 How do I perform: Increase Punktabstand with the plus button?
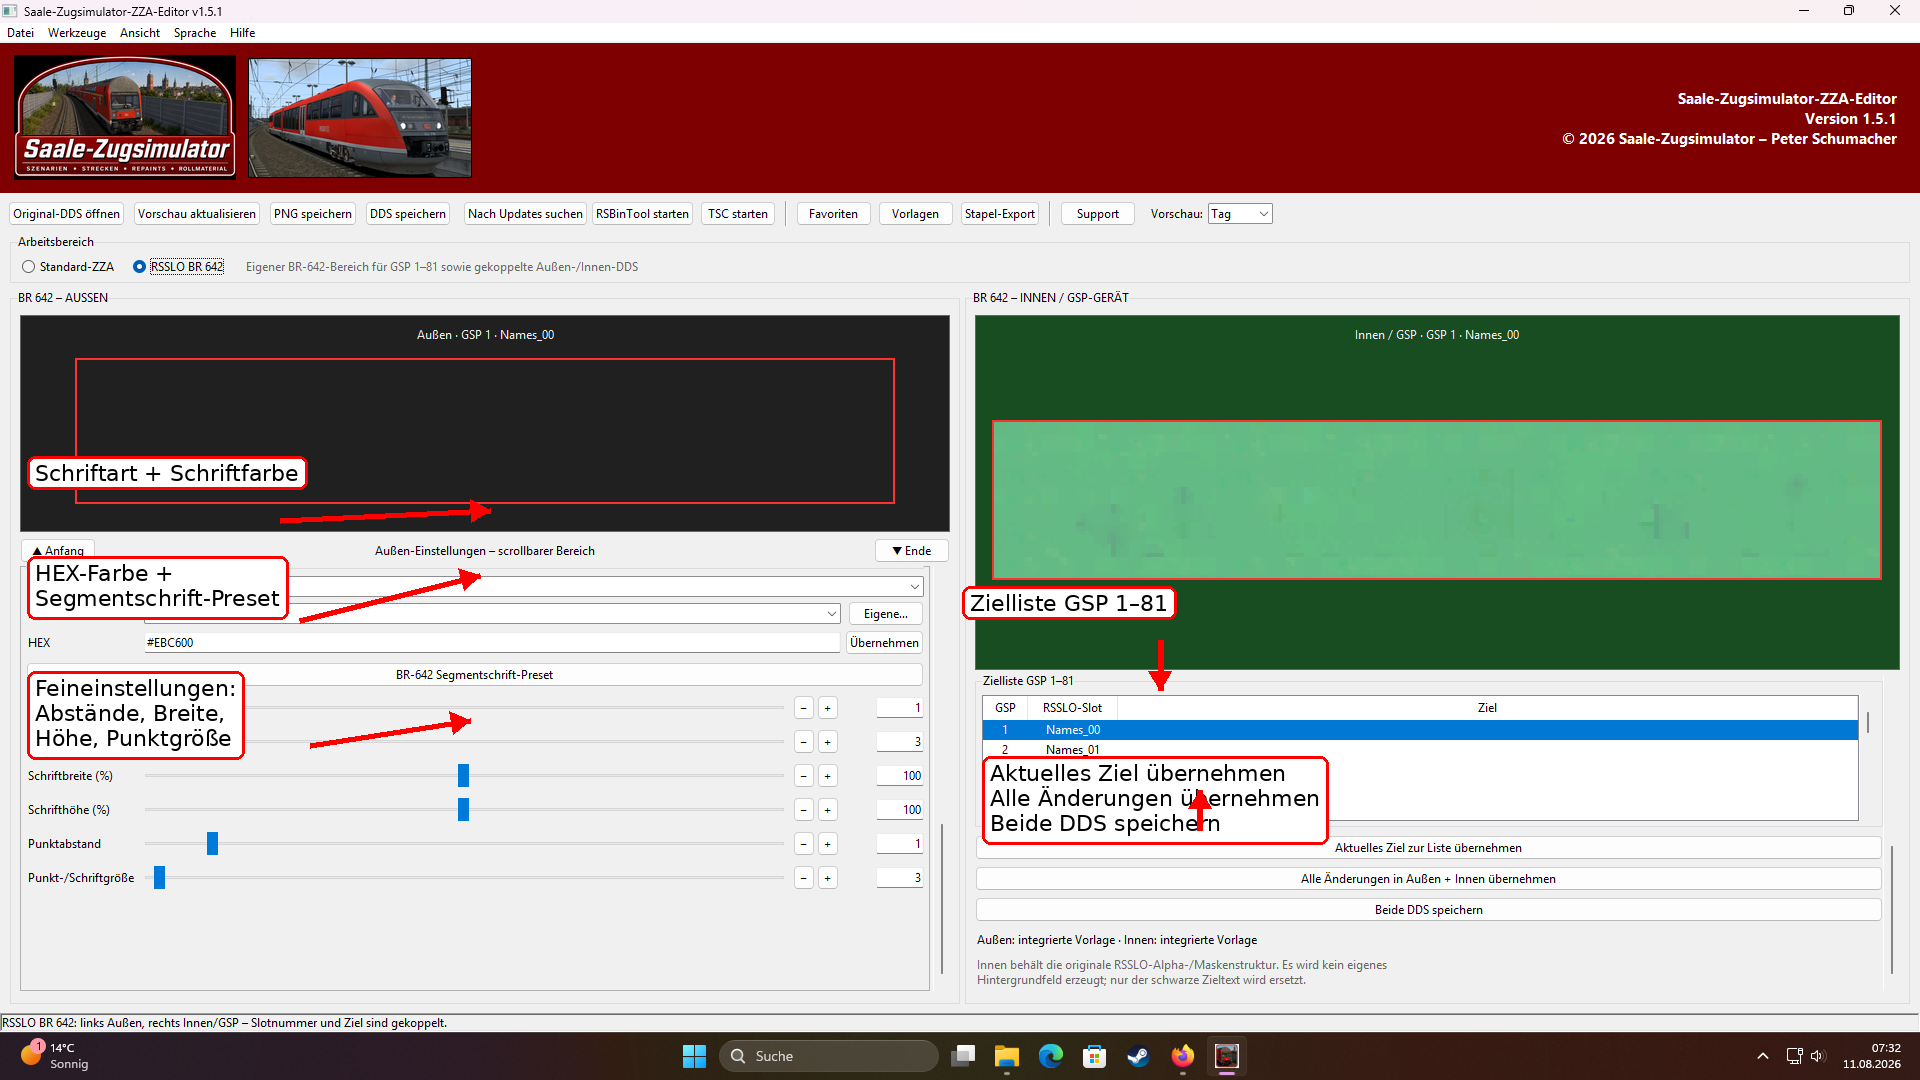point(827,844)
